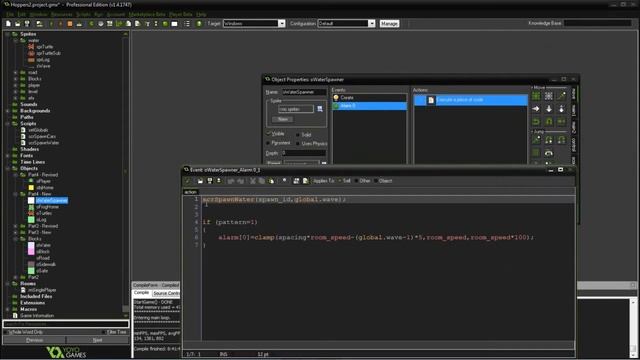The image size is (640, 360).
Task: Expand the Backgrounds folder
Action: [x=7, y=111]
